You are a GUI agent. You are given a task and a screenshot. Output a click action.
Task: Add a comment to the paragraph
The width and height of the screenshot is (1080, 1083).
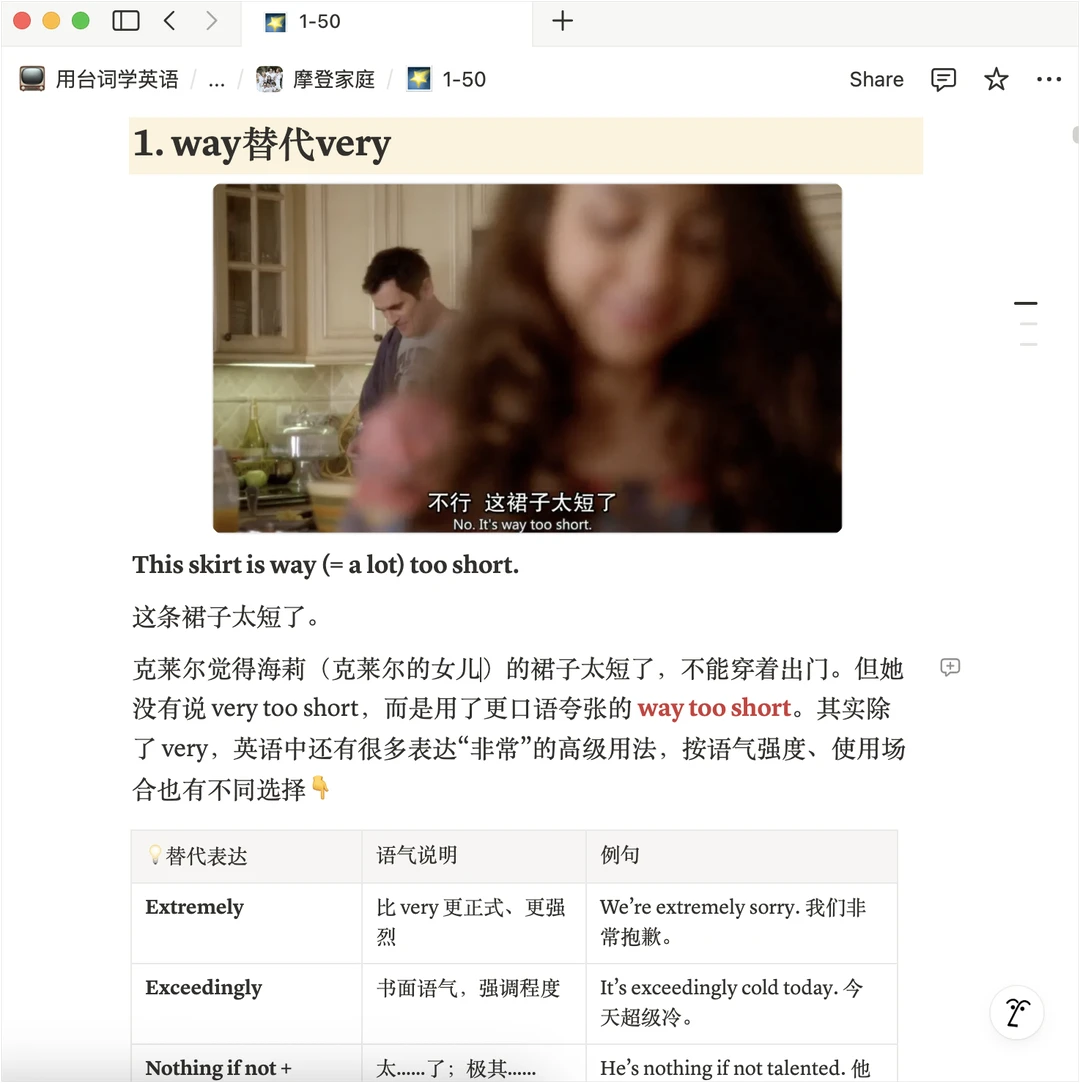pyautogui.click(x=950, y=667)
